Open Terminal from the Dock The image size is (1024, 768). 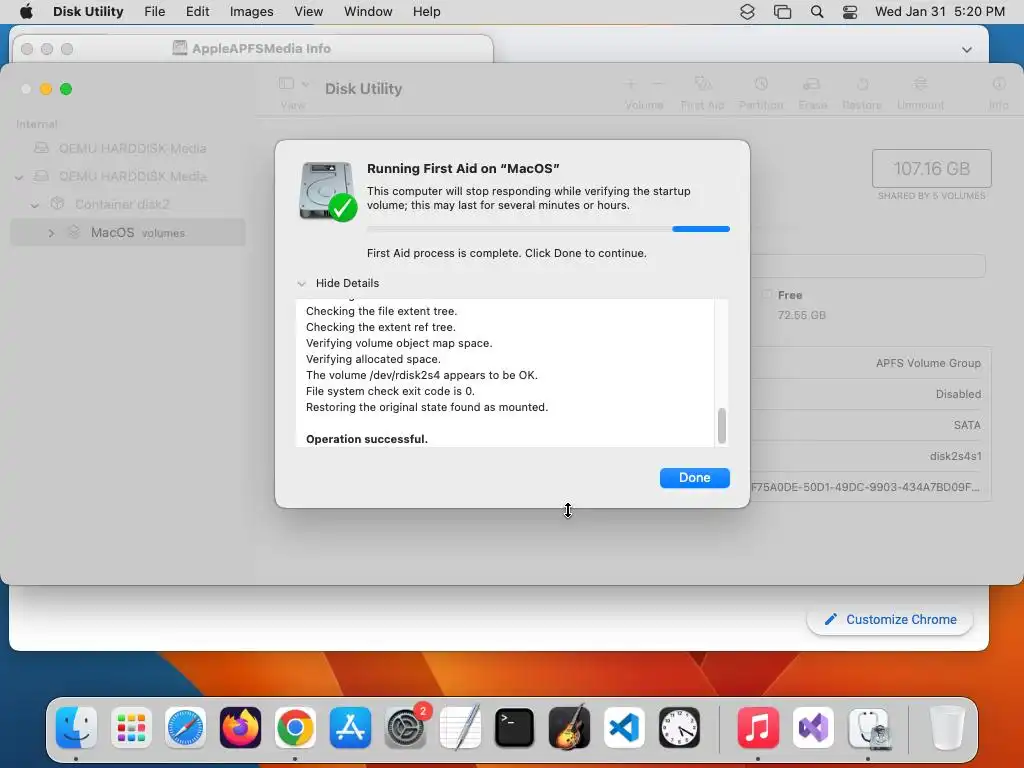pos(515,728)
